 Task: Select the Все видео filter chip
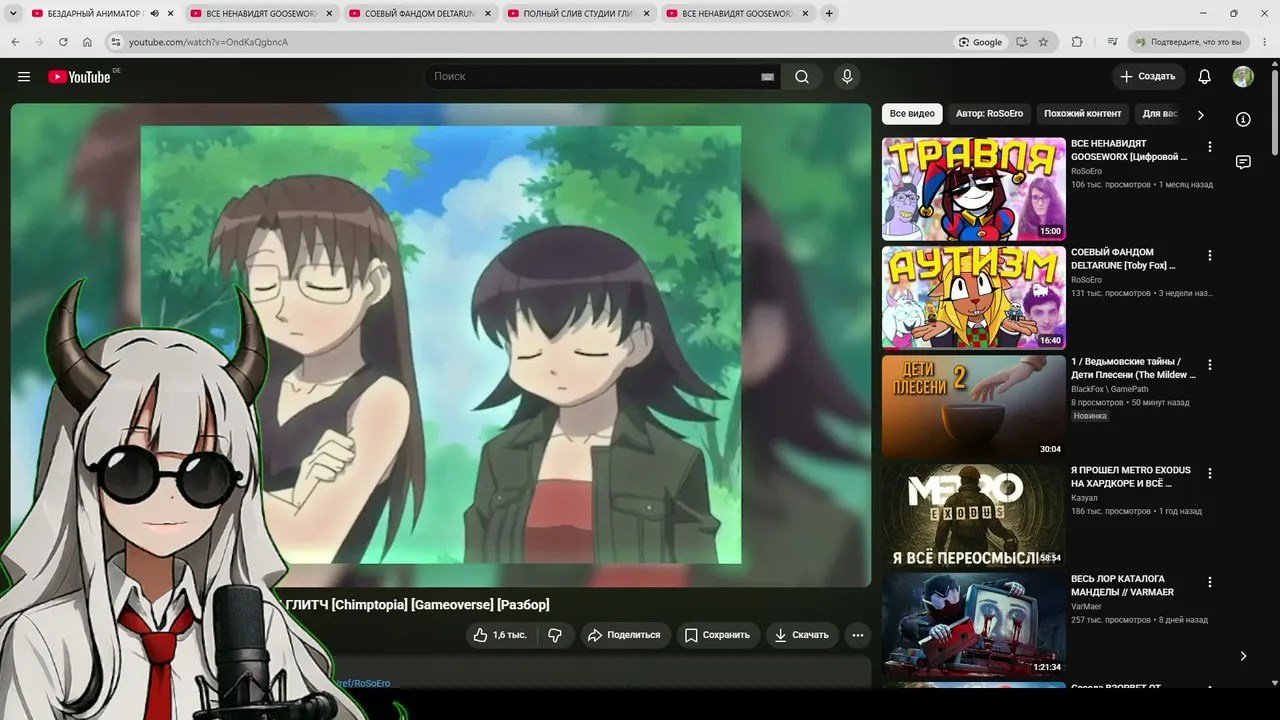(x=912, y=114)
